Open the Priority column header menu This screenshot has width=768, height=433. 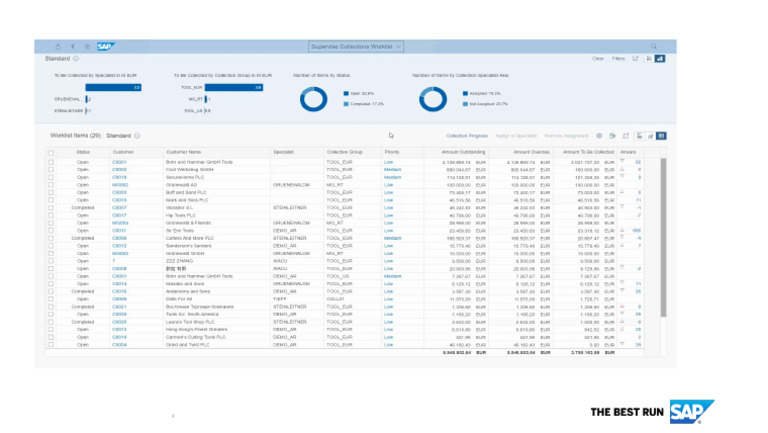(403, 152)
